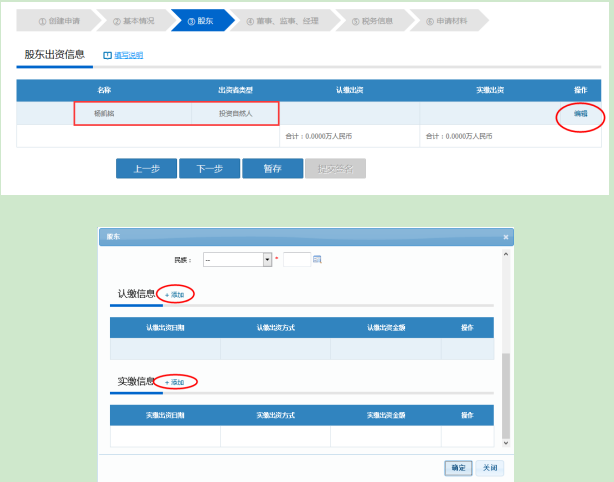Click the 下一步 button
This screenshot has width=614, height=482.
[x=209, y=168]
